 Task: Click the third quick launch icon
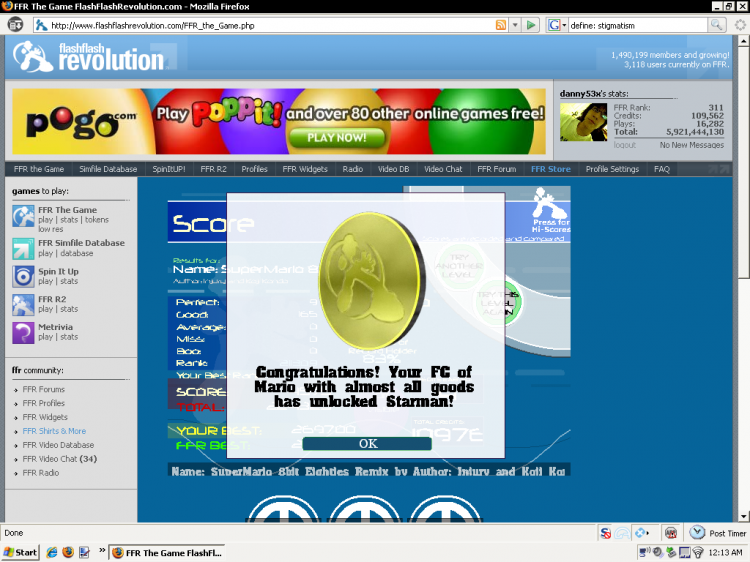pyautogui.click(x=84, y=552)
